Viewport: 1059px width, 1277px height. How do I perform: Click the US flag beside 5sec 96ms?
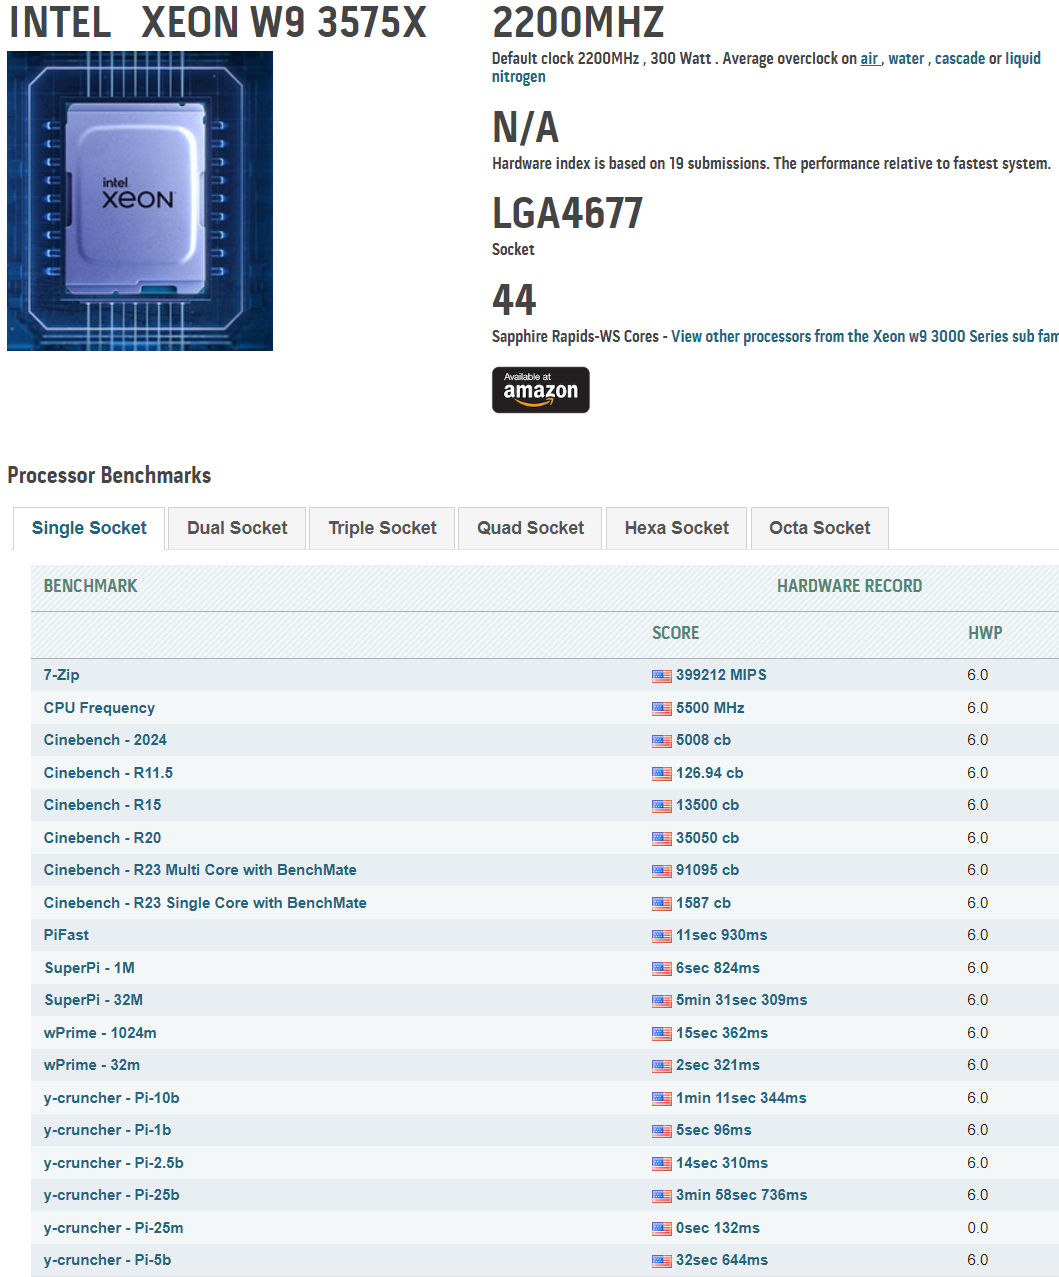(662, 1131)
